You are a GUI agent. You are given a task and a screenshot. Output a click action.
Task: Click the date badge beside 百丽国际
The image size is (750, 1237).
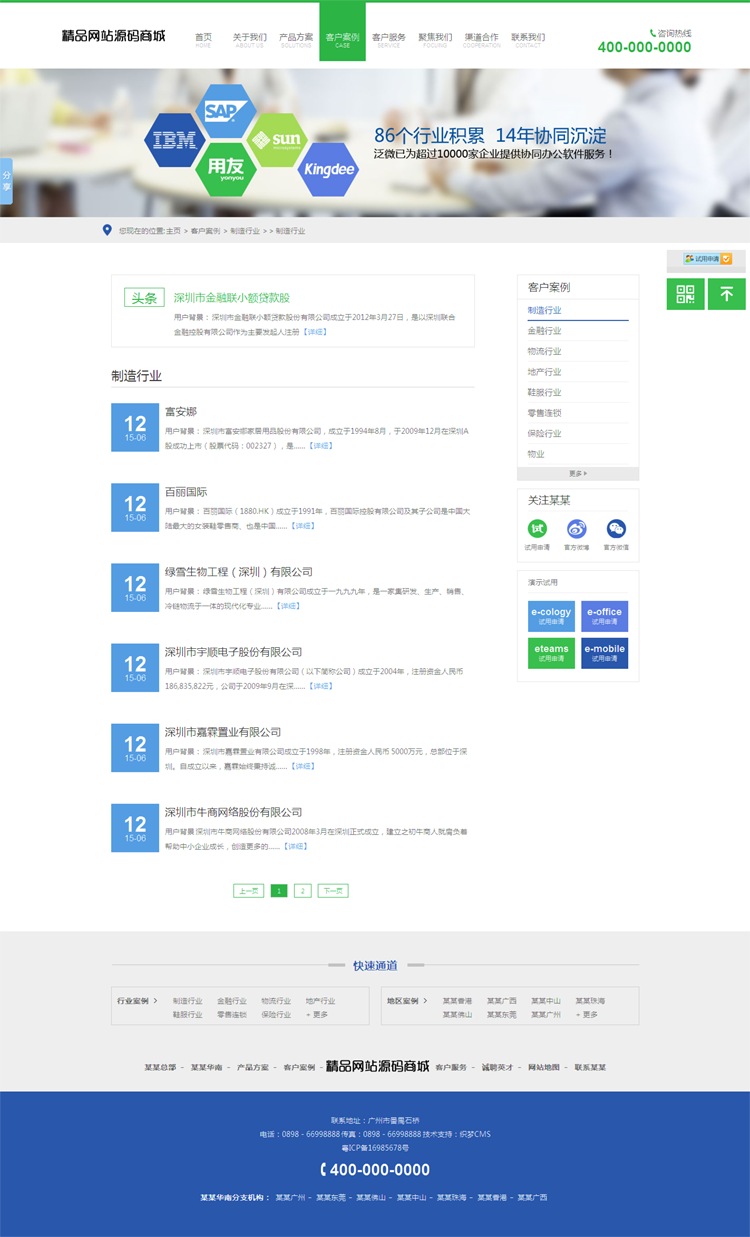point(135,508)
